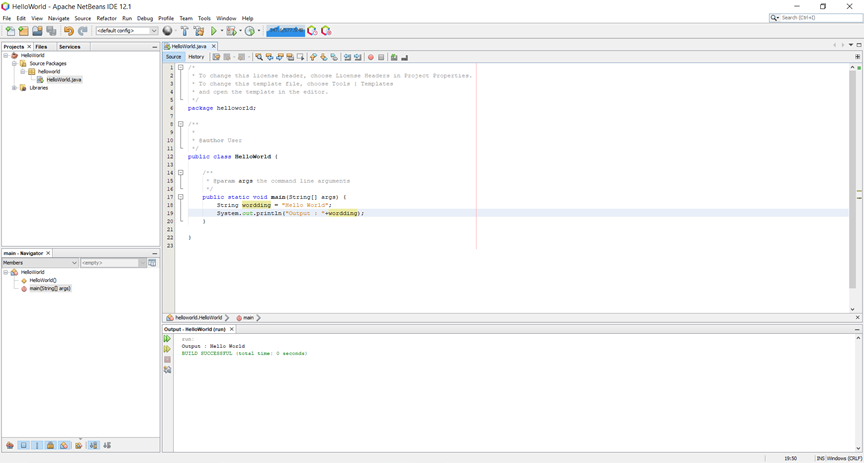Open the Tools menu
The width and height of the screenshot is (864, 463).
point(204,18)
